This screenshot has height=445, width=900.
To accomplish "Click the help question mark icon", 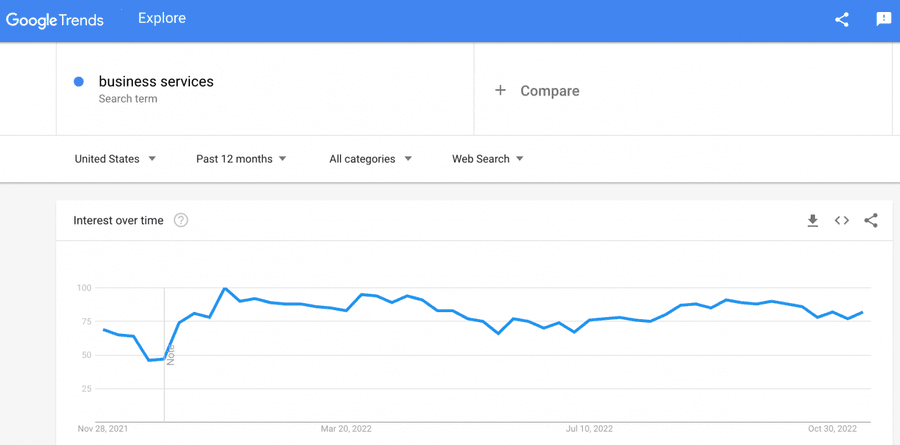I will tap(181, 220).
